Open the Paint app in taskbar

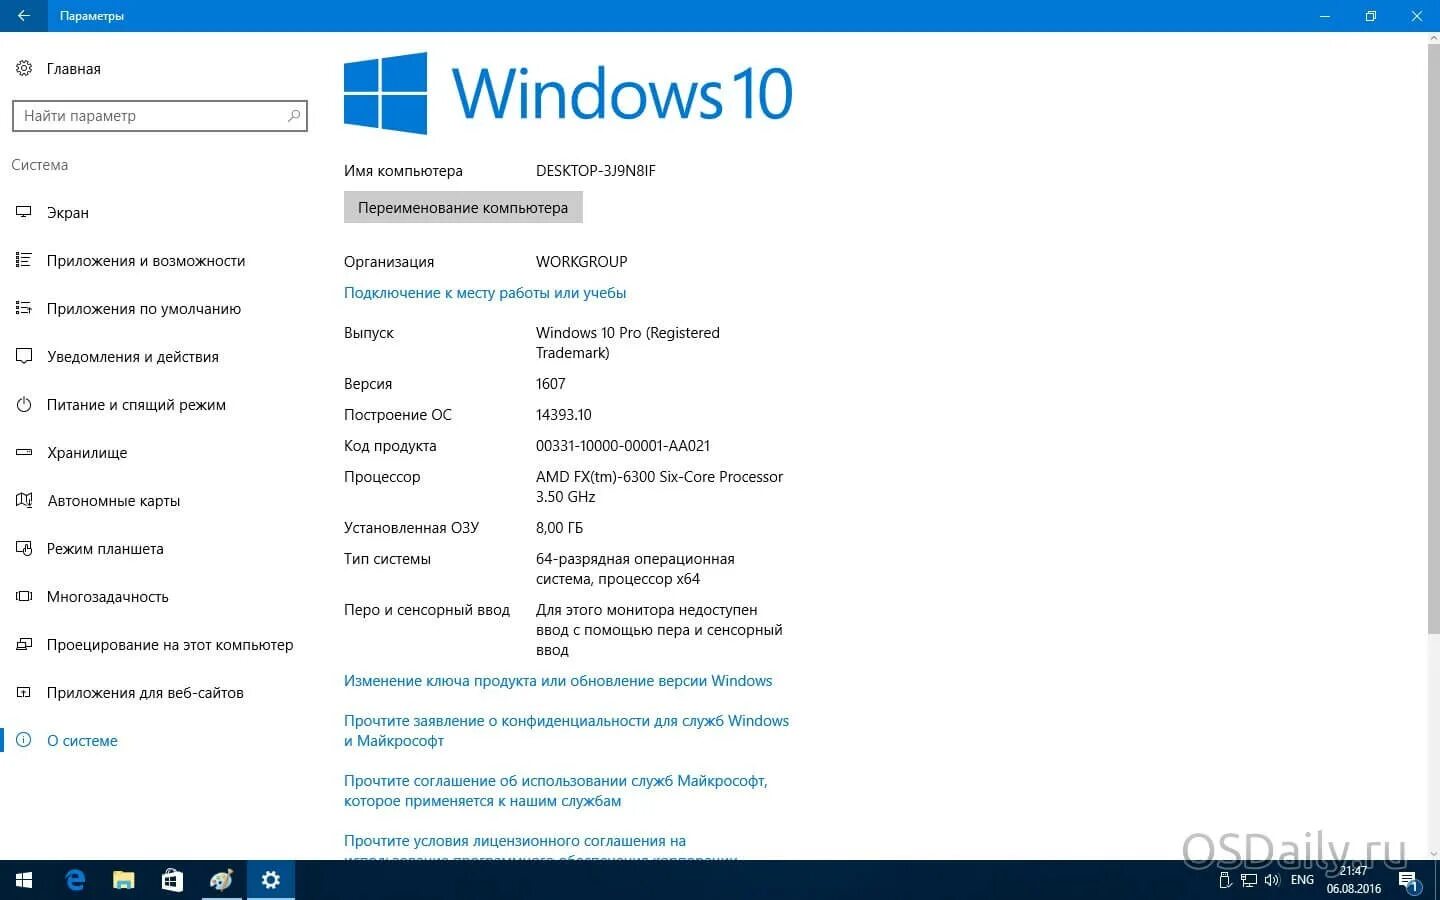pos(221,880)
